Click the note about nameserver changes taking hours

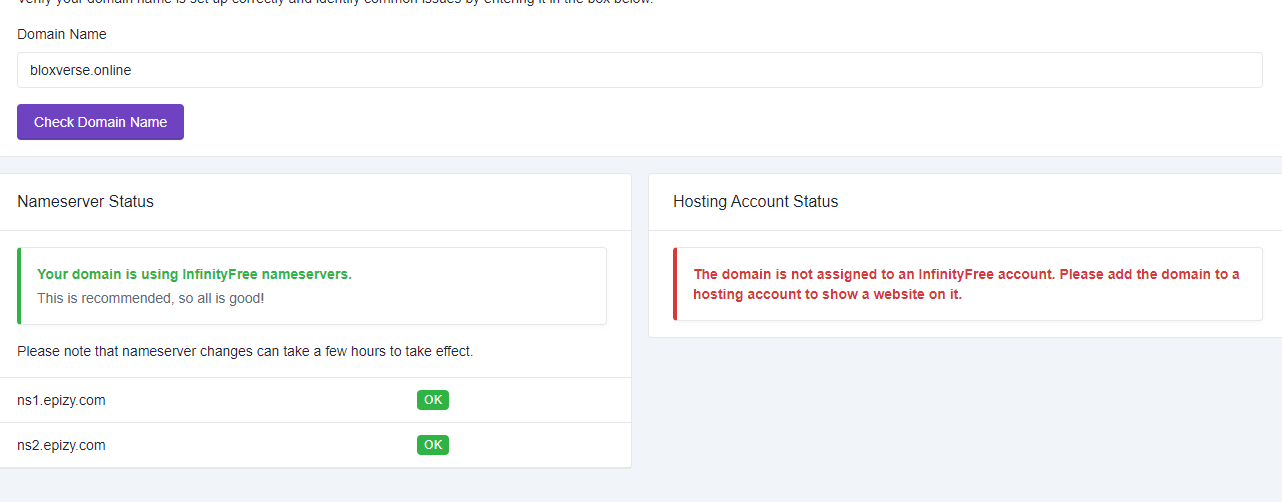click(x=245, y=351)
